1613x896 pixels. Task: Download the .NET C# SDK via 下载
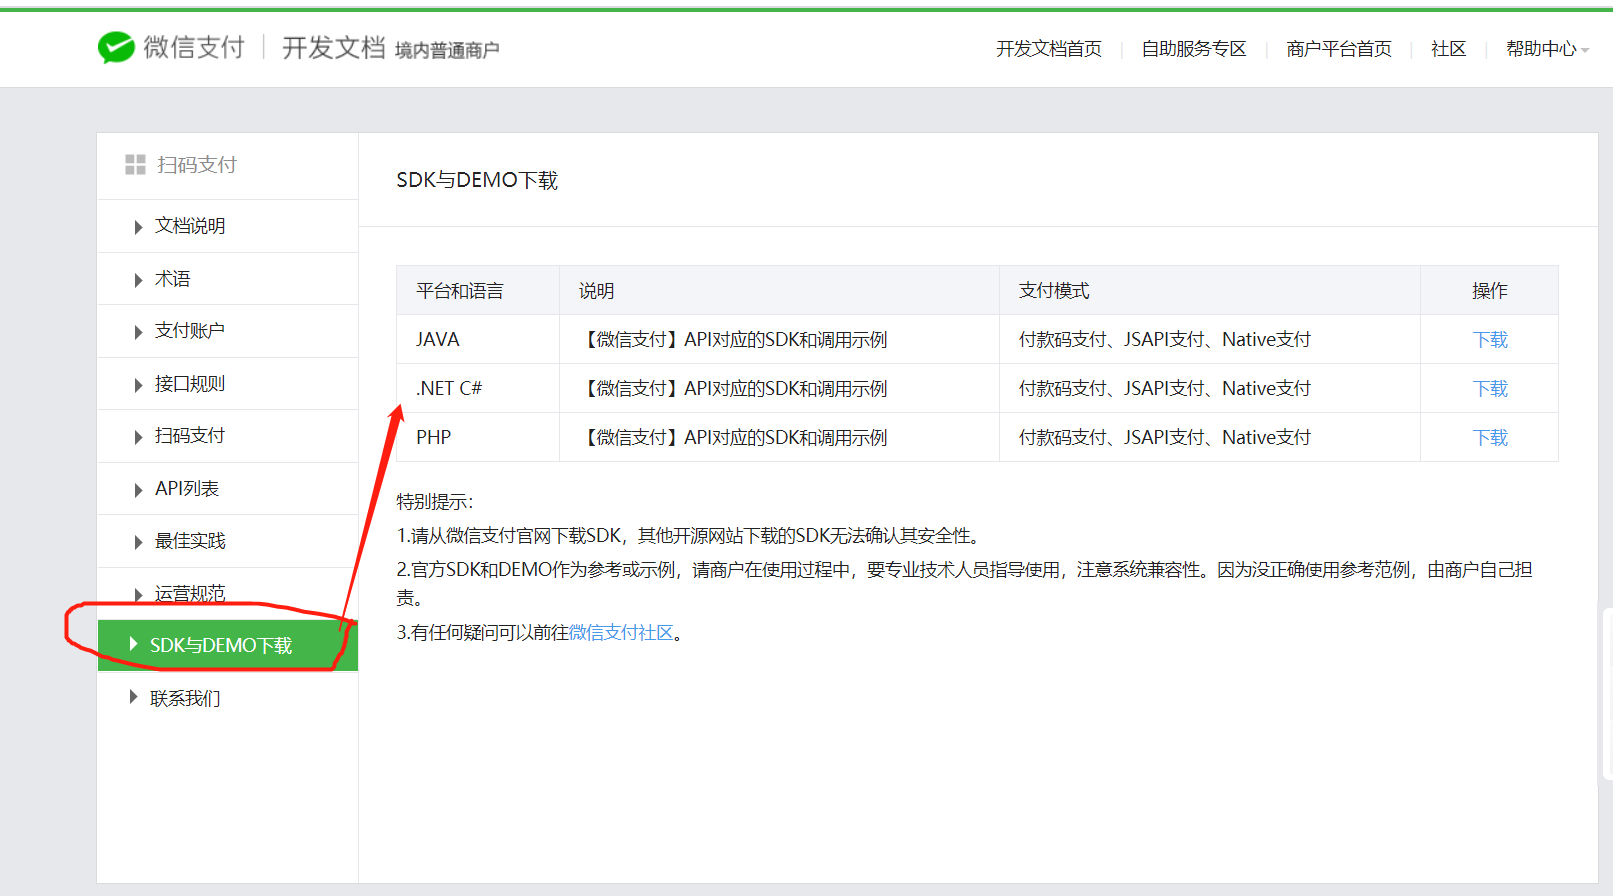click(1490, 389)
